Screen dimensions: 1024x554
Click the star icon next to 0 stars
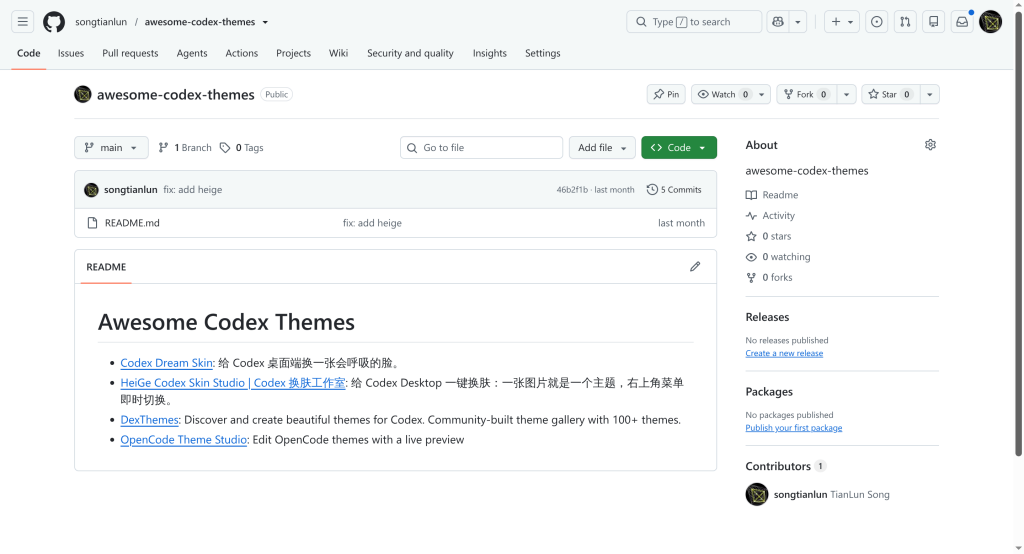pos(751,236)
